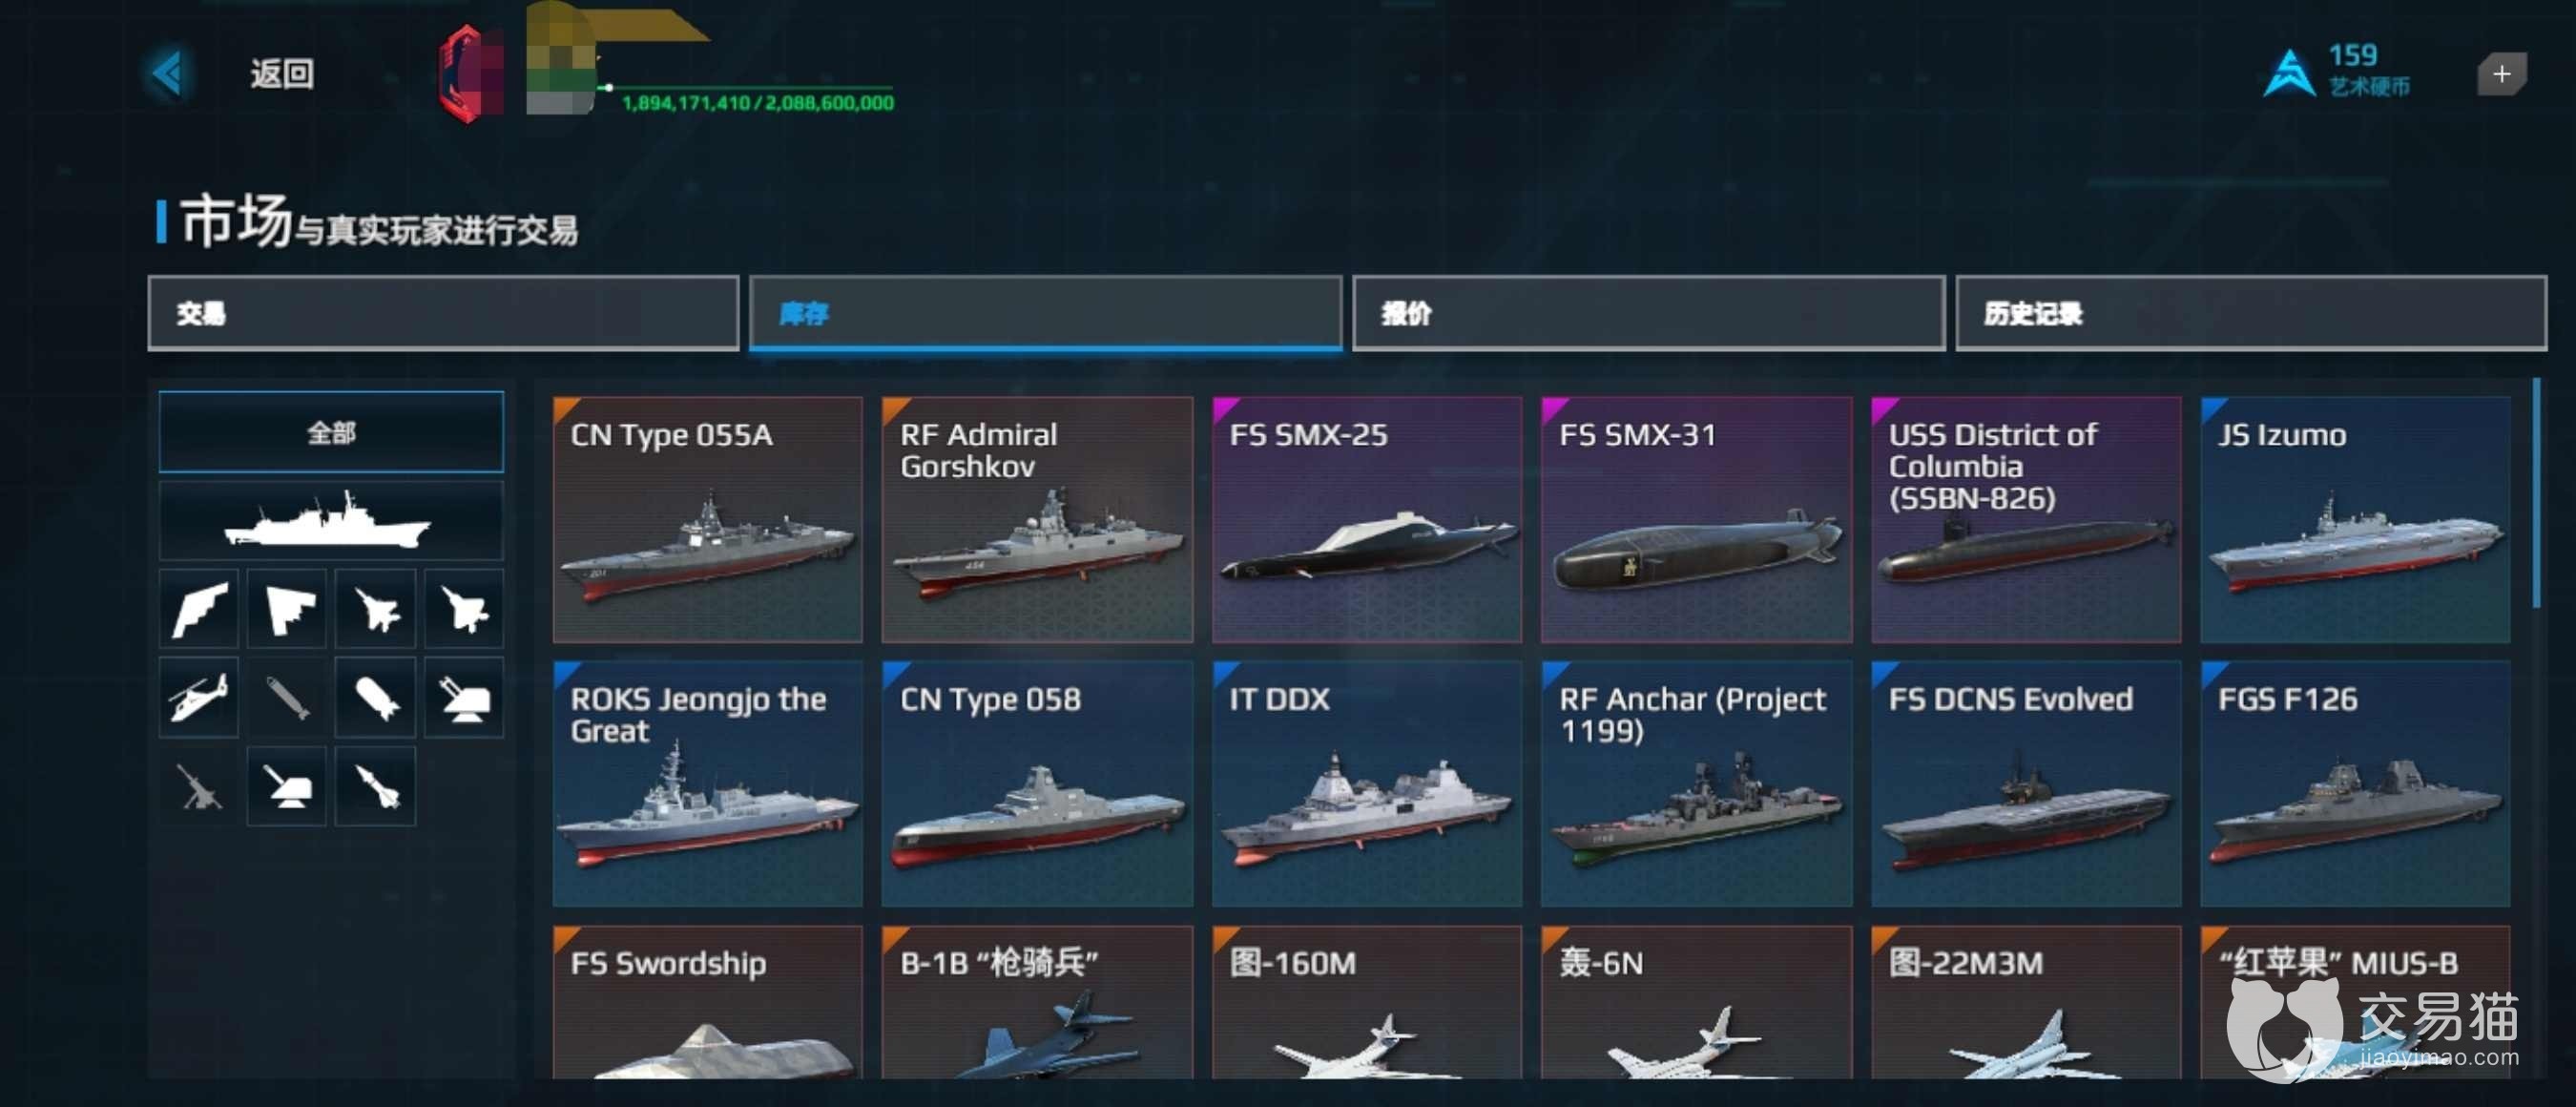Screen dimensions: 2576x1107
Task: Open the IT DDX destroyer card
Action: coord(1367,783)
